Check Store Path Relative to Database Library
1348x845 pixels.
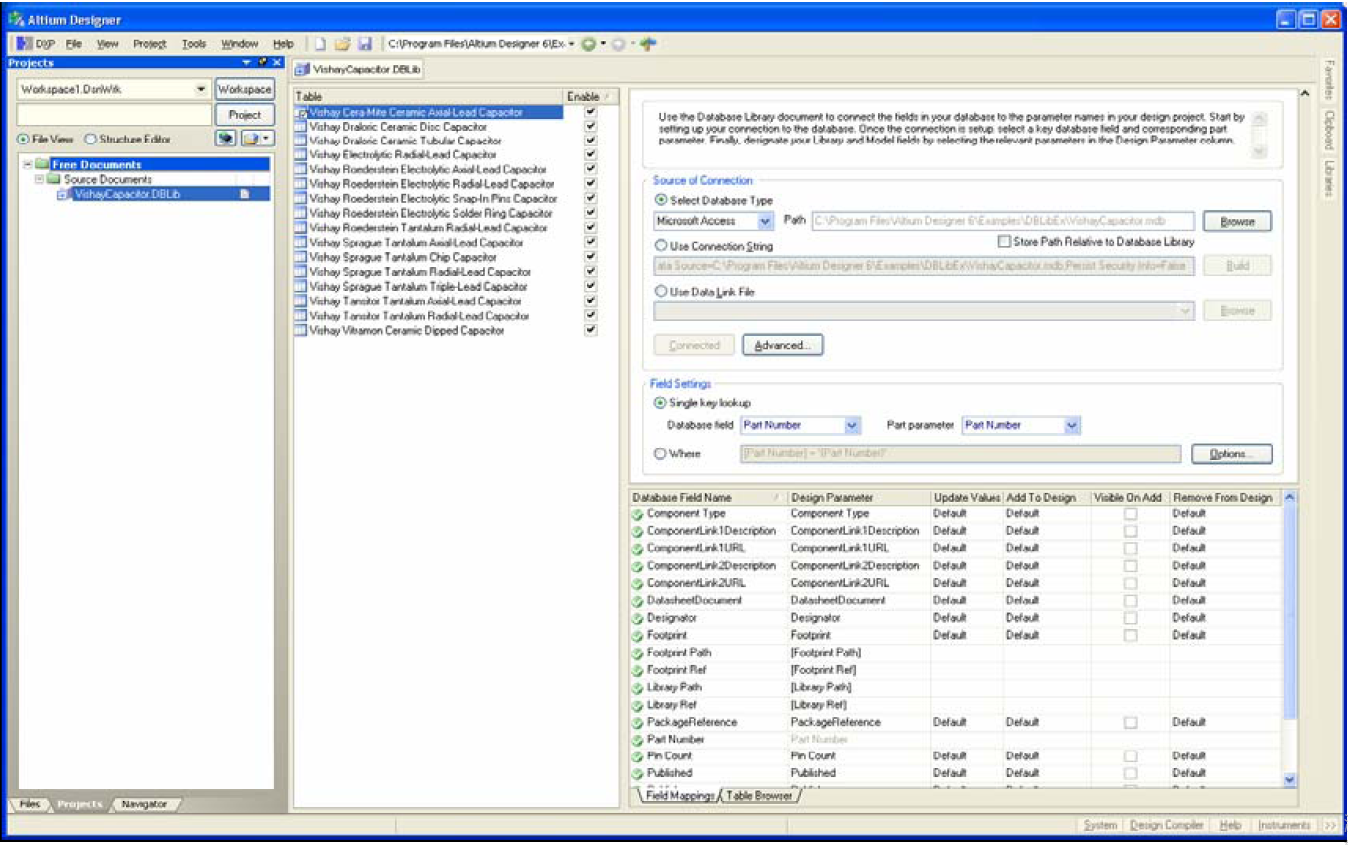1005,242
